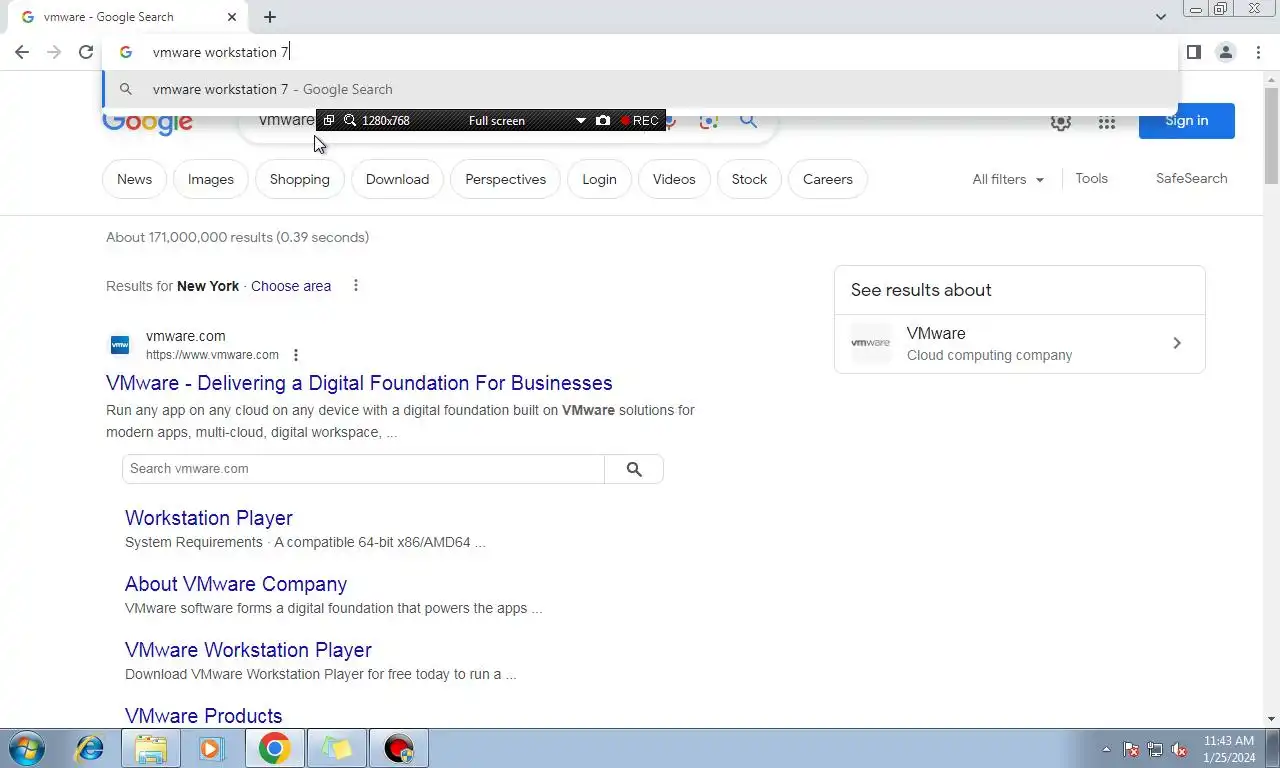Select the Perspectives filter chip
The image size is (1280, 768).
click(505, 179)
